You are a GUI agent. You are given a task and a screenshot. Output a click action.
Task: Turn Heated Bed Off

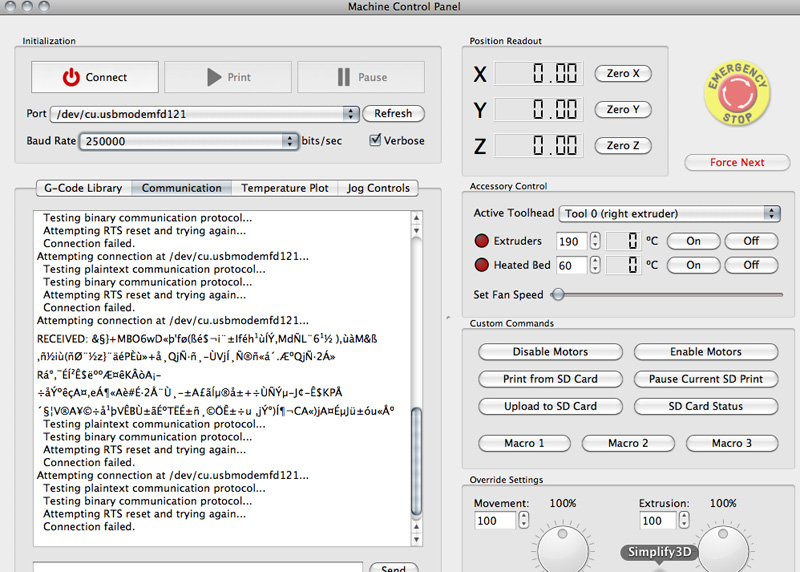coord(751,265)
